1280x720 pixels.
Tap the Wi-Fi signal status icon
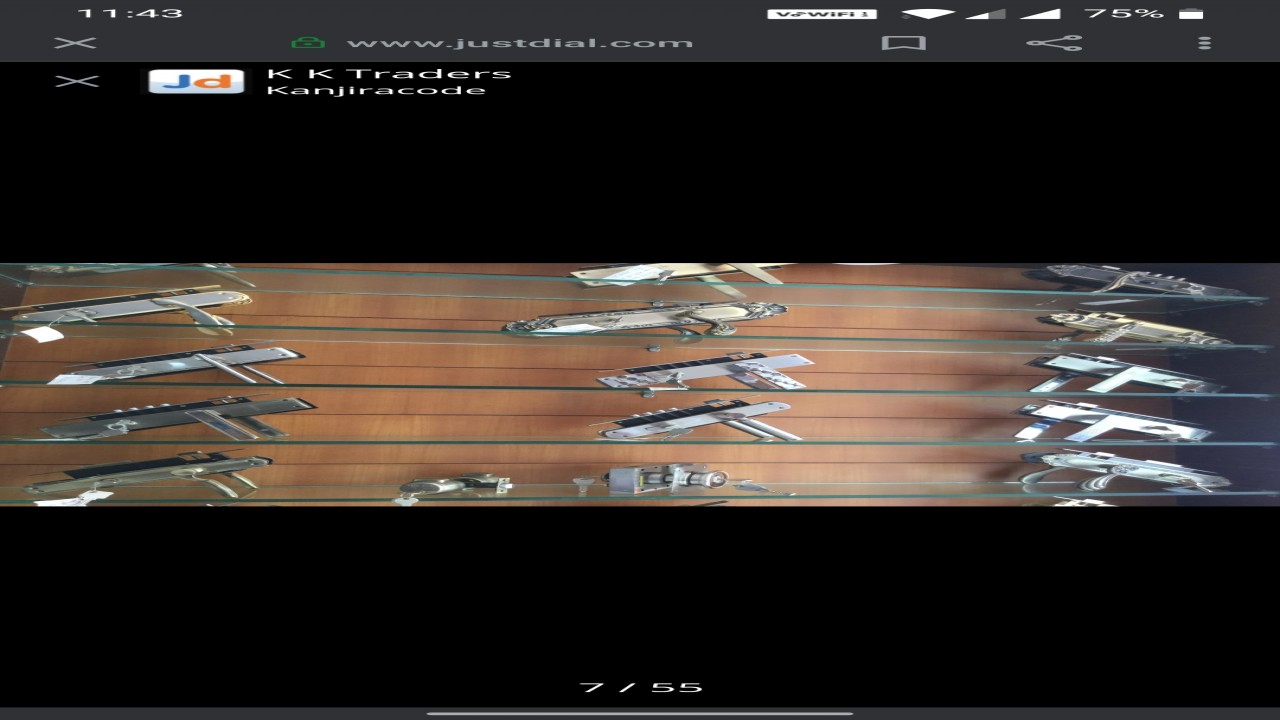927,13
